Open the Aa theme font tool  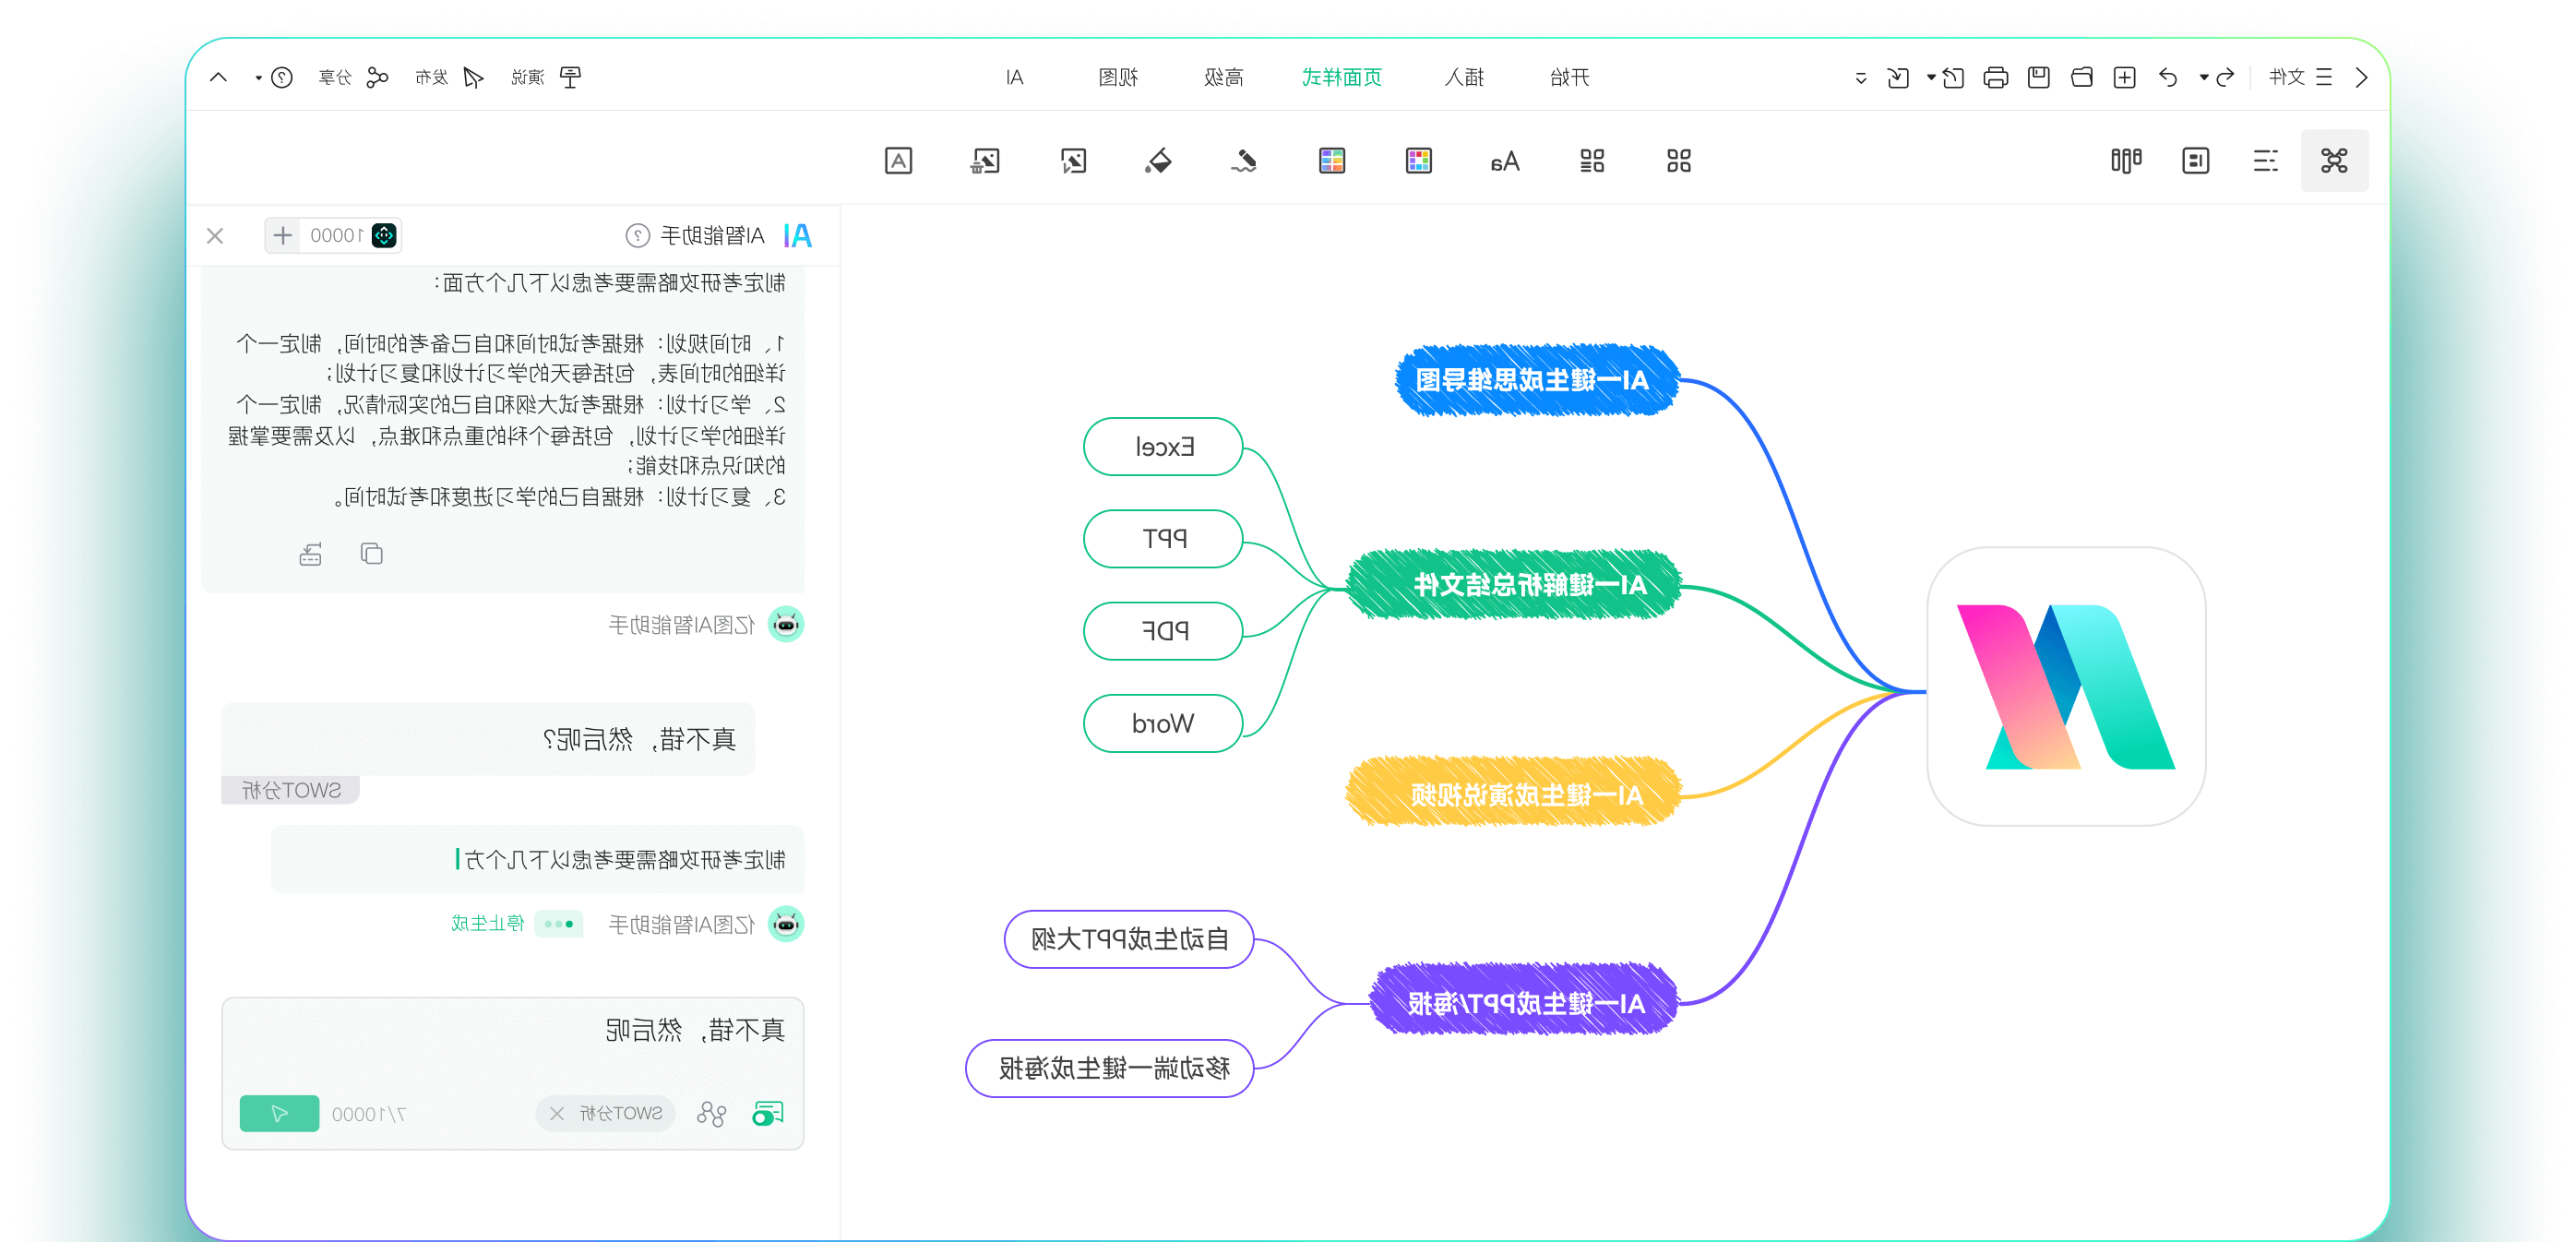(1505, 160)
